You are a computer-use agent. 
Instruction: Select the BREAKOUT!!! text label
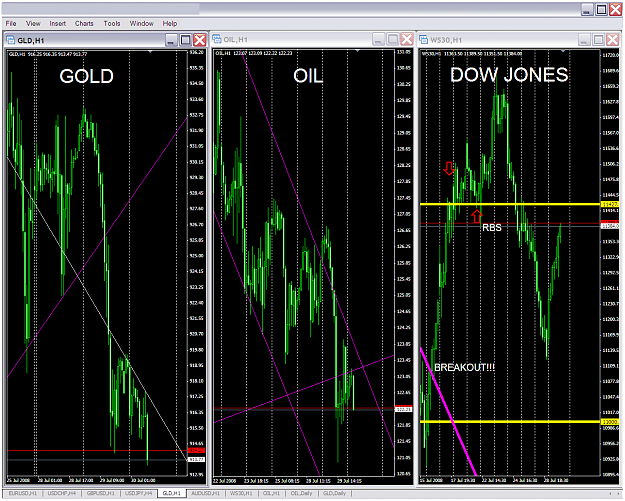point(464,367)
